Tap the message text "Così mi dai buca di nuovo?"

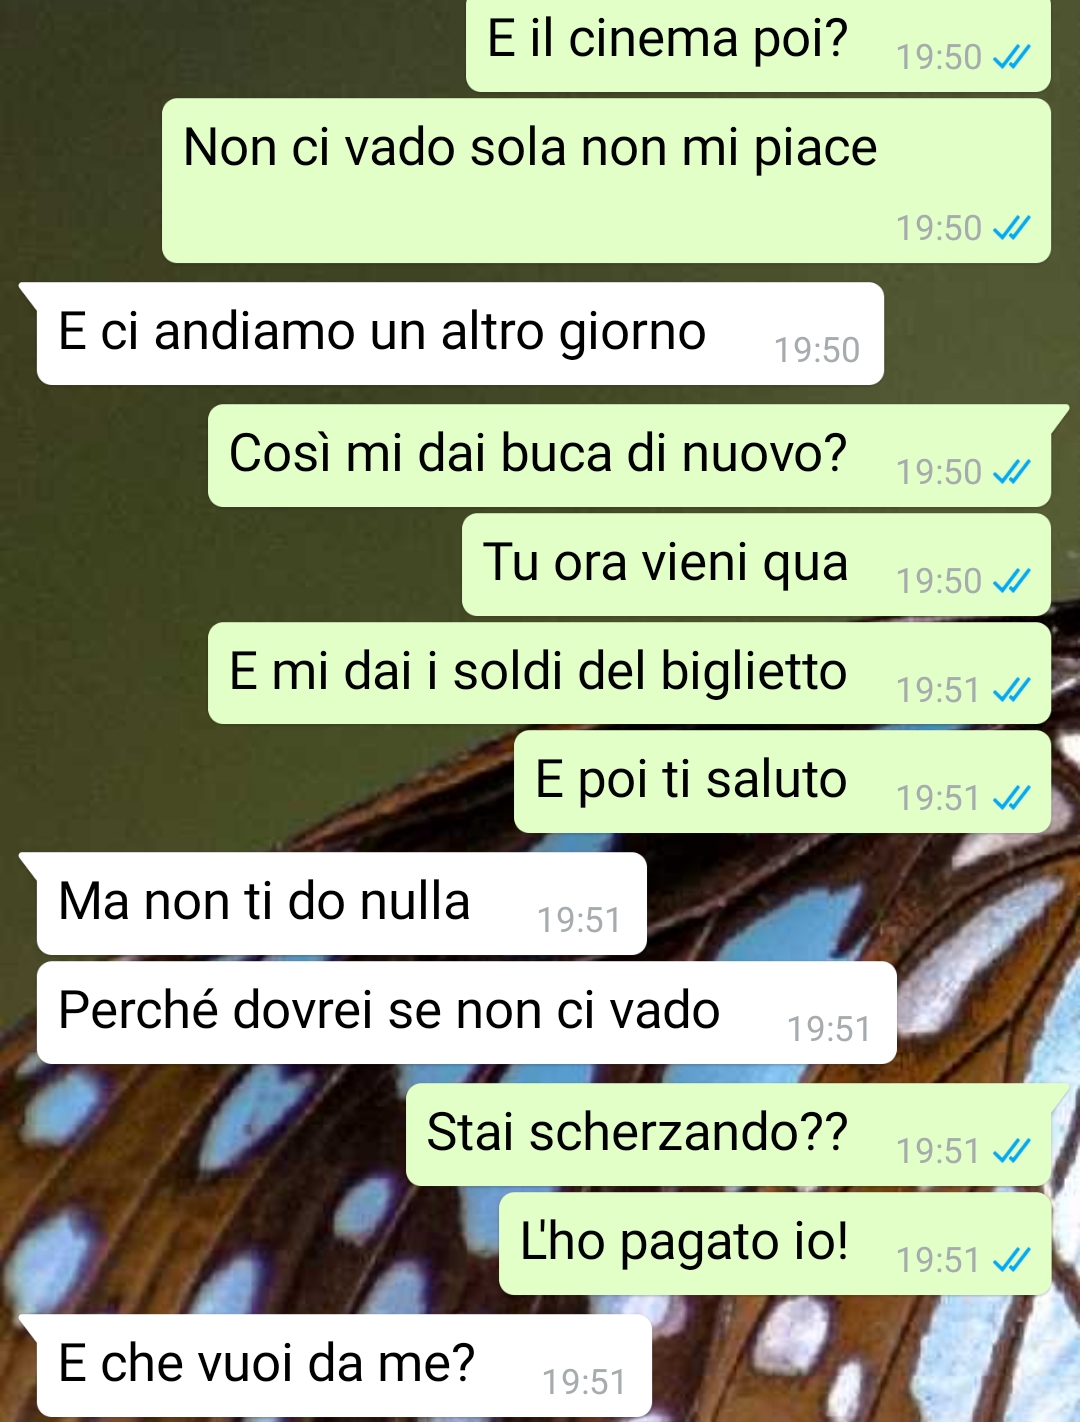pos(538,453)
